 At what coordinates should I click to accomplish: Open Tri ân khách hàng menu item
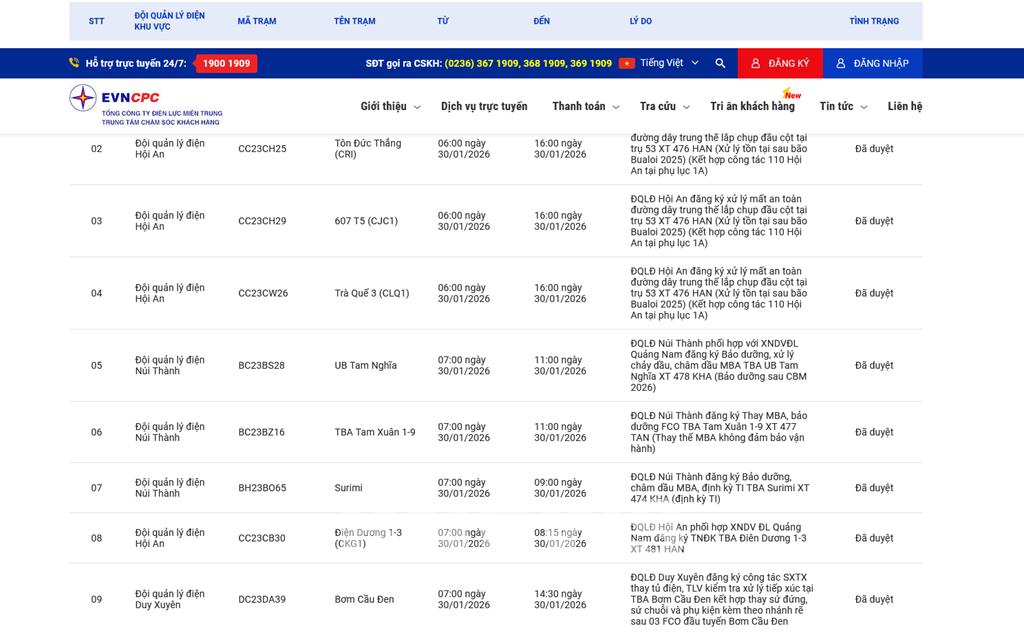(x=752, y=106)
